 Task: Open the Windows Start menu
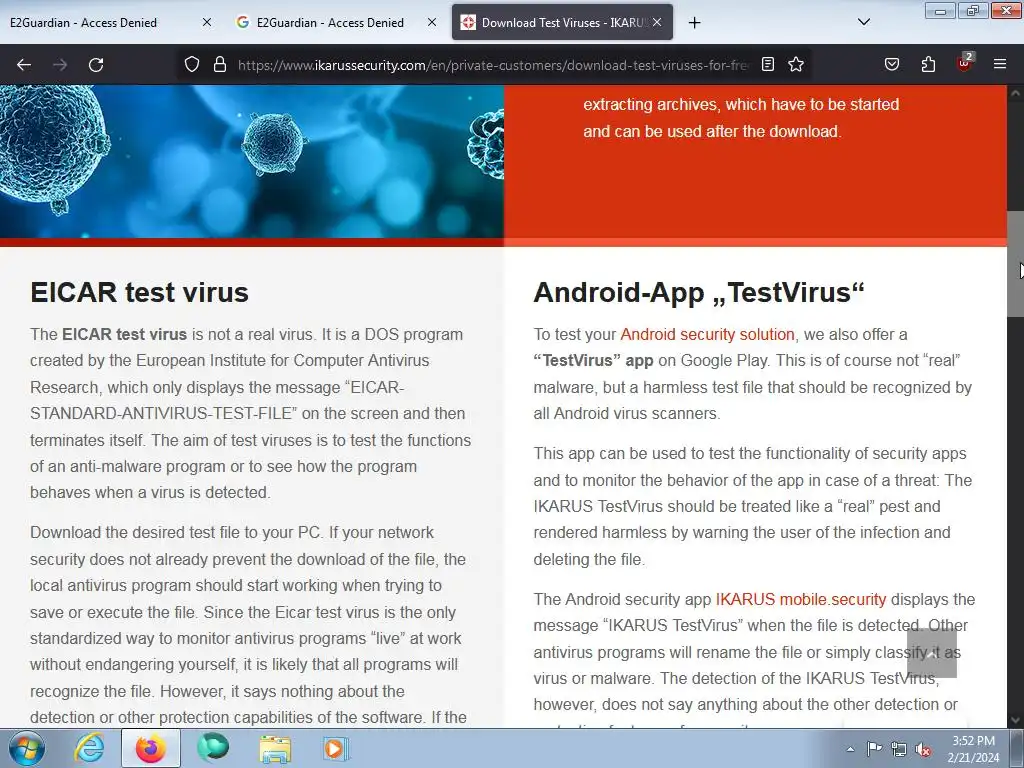click(x=25, y=748)
